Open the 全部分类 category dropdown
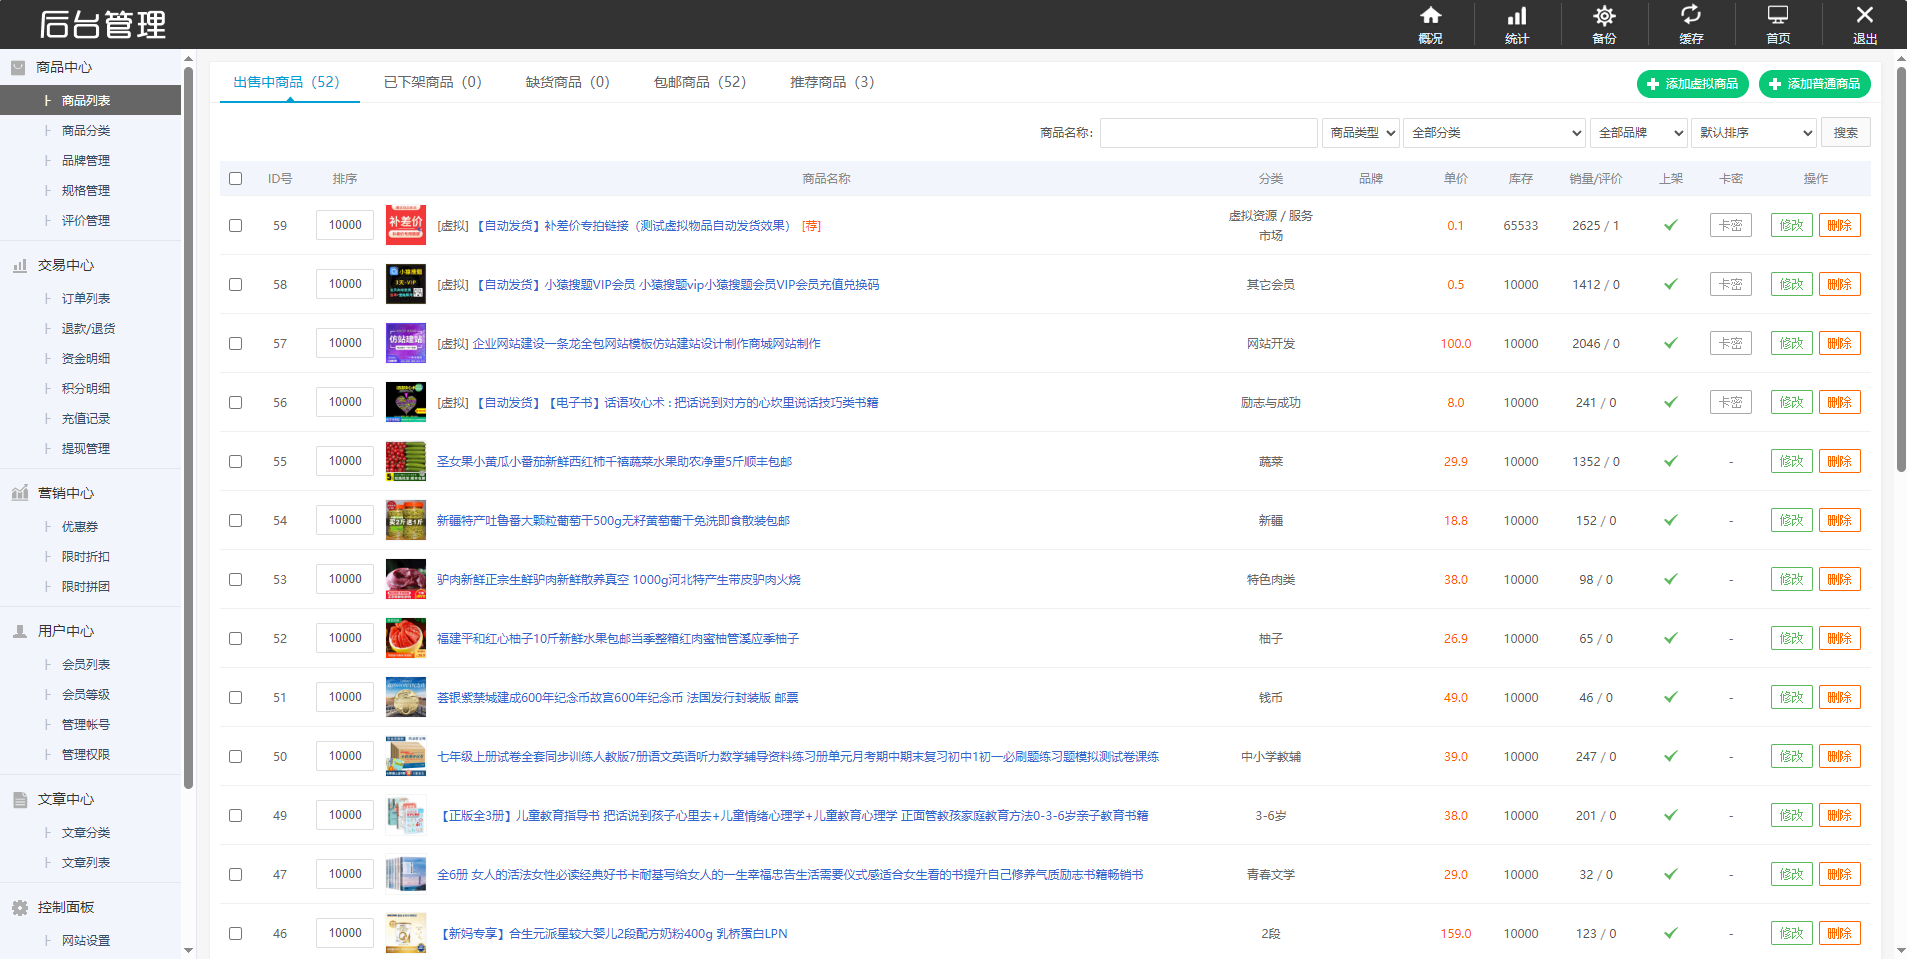Viewport: 1907px width, 959px height. coord(1493,132)
